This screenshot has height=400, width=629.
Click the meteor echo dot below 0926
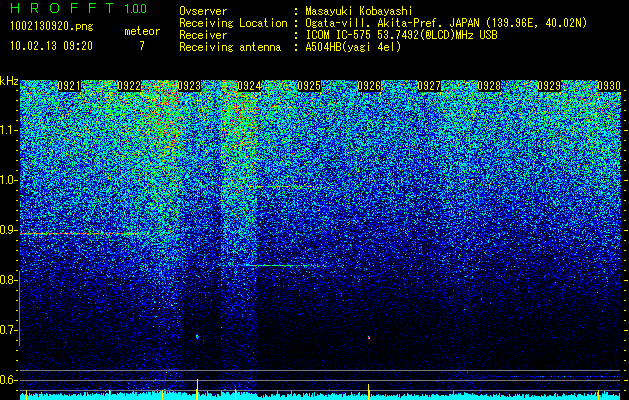point(369,337)
